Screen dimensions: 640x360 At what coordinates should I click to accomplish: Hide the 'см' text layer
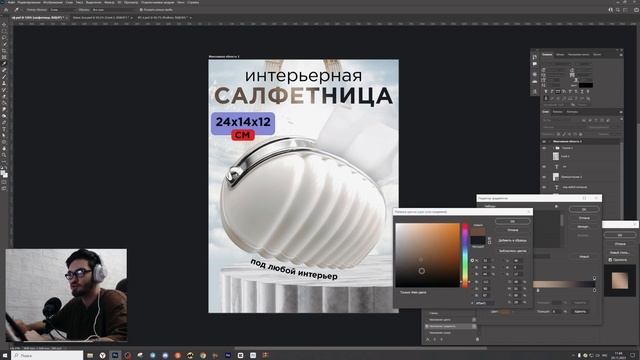pos(544,167)
